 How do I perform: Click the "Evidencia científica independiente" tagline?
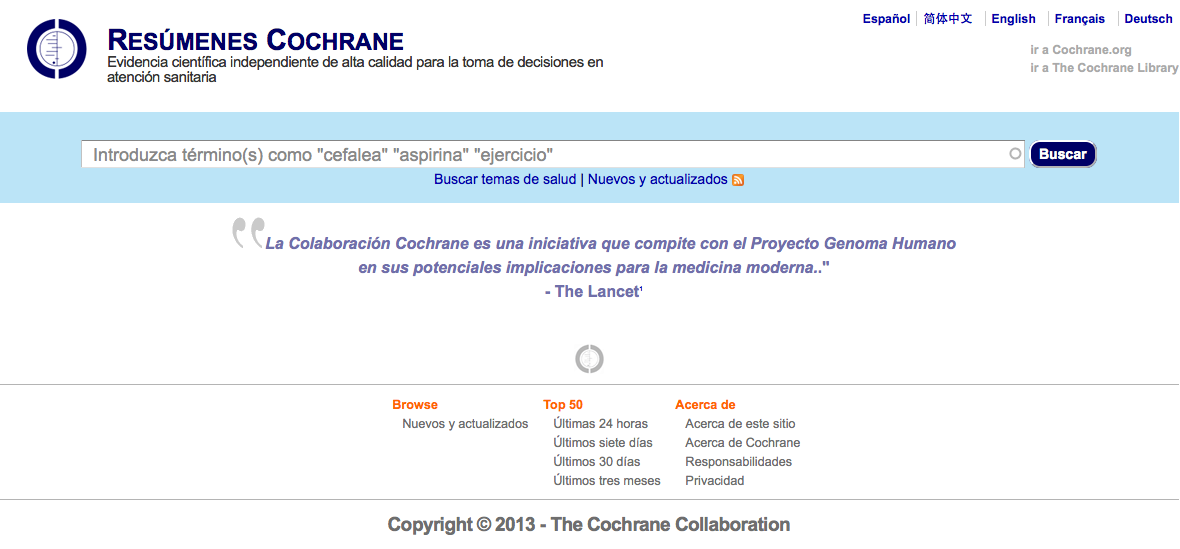tap(355, 69)
